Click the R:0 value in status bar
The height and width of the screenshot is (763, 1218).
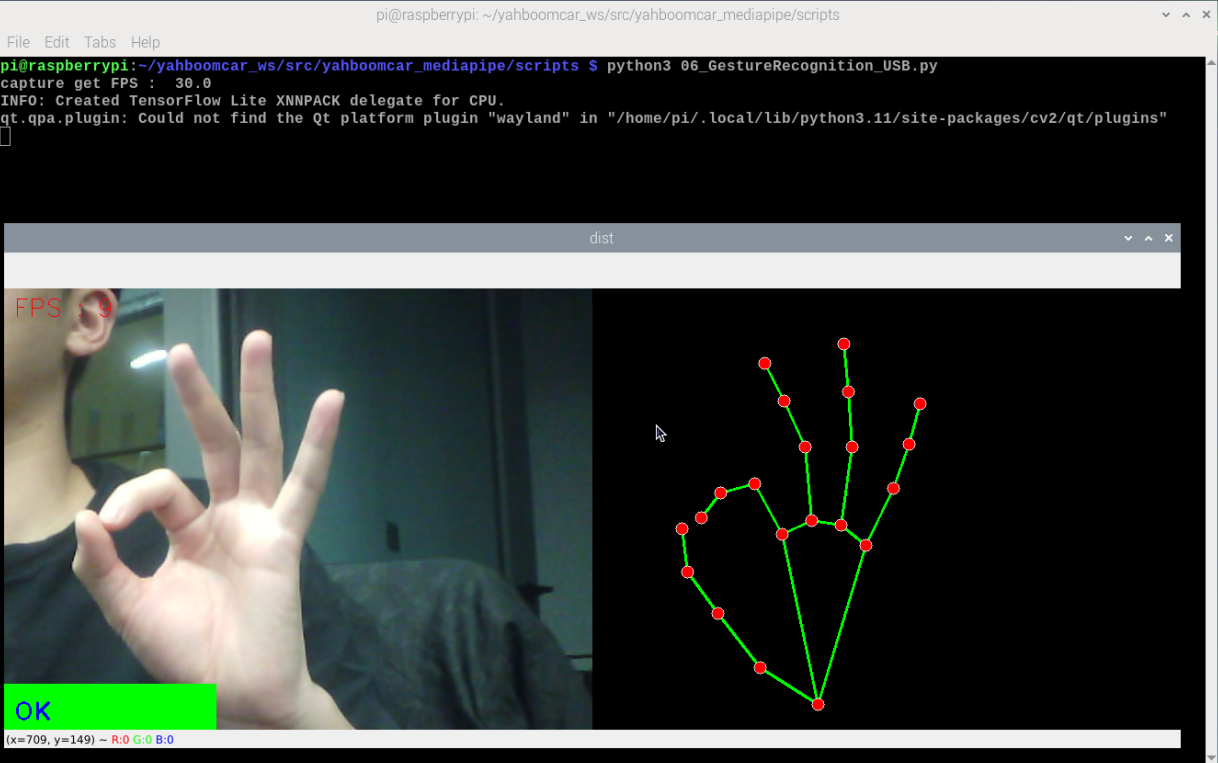(x=120, y=740)
